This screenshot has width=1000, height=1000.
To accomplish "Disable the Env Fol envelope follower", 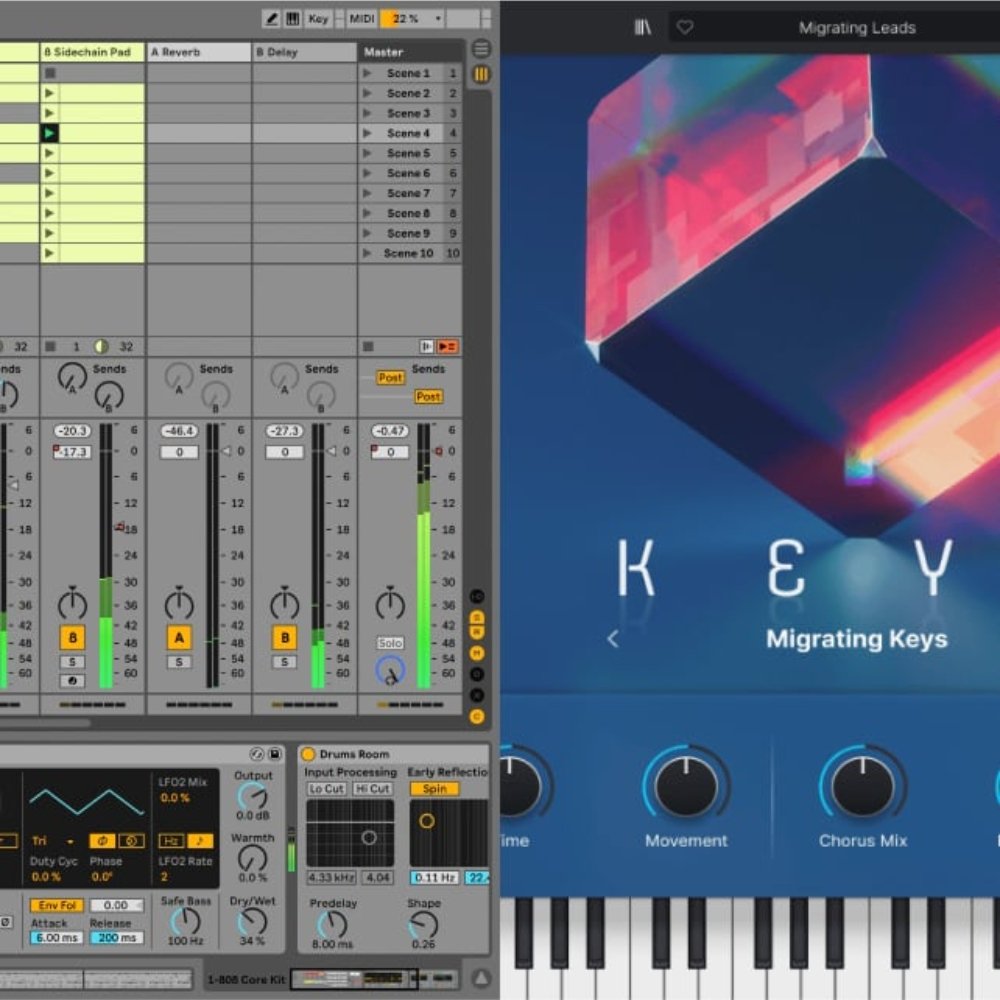I will tap(56, 906).
